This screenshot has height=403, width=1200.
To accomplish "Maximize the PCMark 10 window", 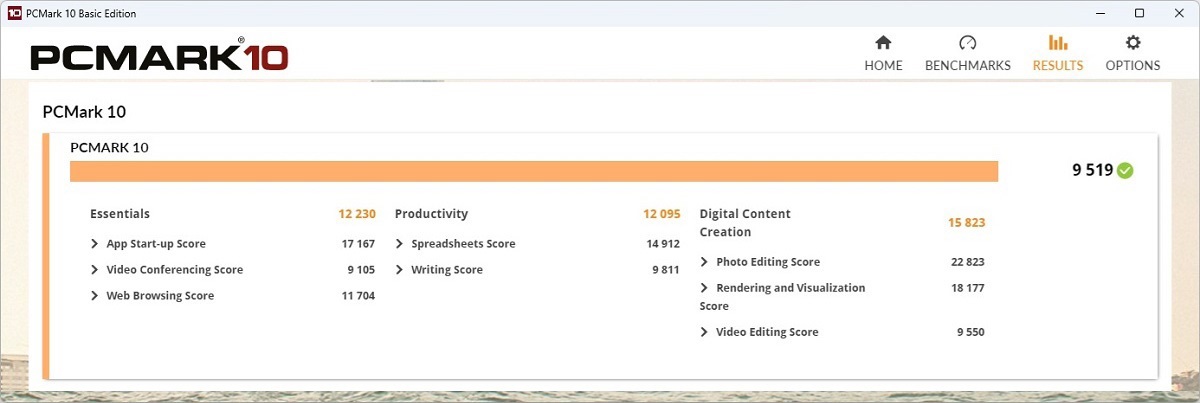I will tap(1139, 13).
